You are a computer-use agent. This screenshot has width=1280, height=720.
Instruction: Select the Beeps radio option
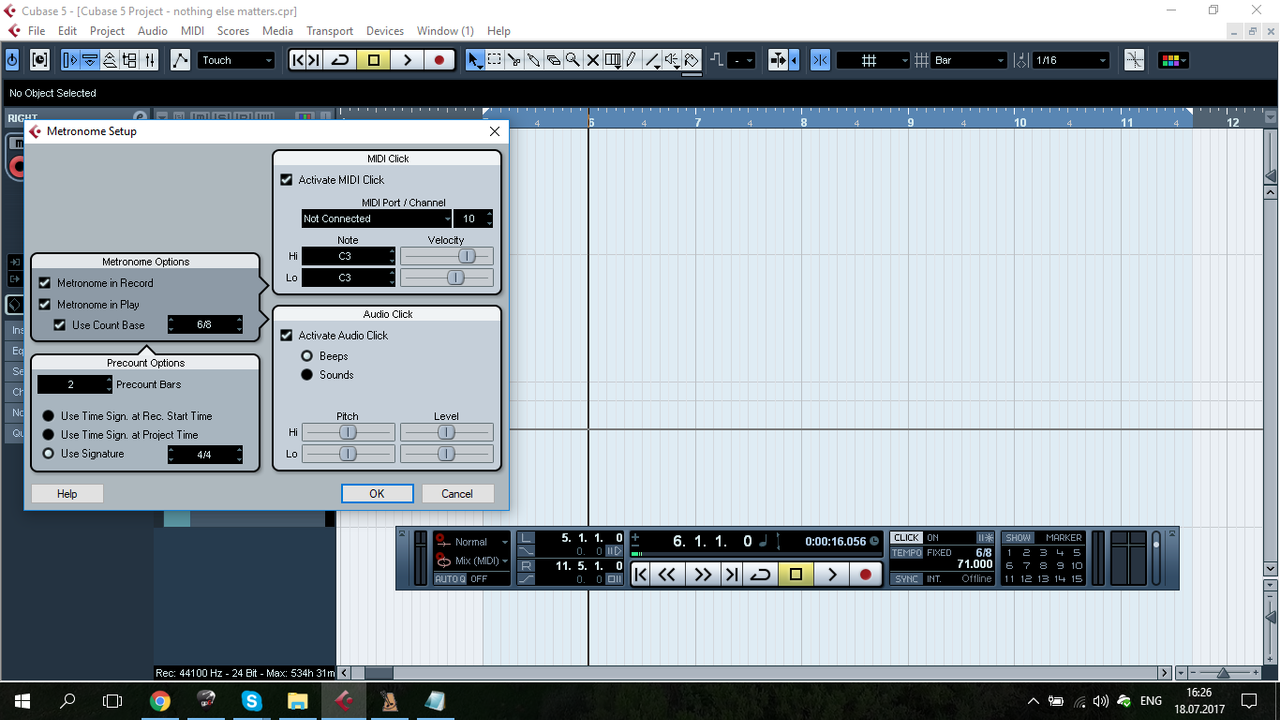(x=308, y=356)
